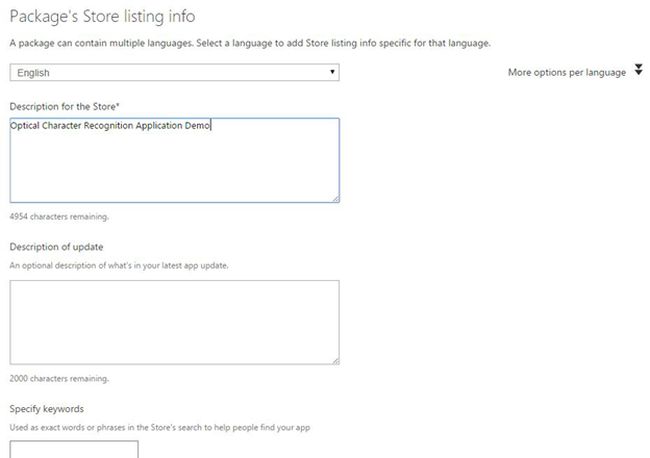Click the Description for the Store text area
Image resolution: width=650 pixels, height=458 pixels.
coord(175,160)
